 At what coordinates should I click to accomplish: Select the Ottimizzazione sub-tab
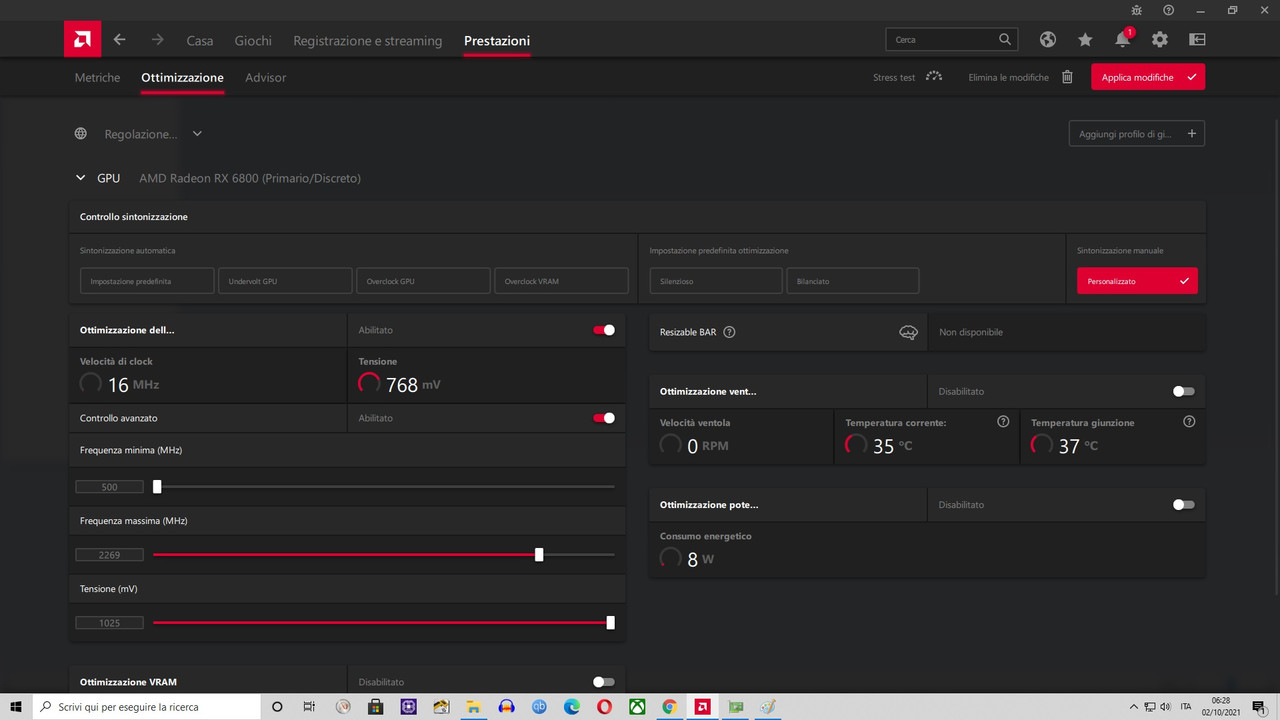(183, 77)
